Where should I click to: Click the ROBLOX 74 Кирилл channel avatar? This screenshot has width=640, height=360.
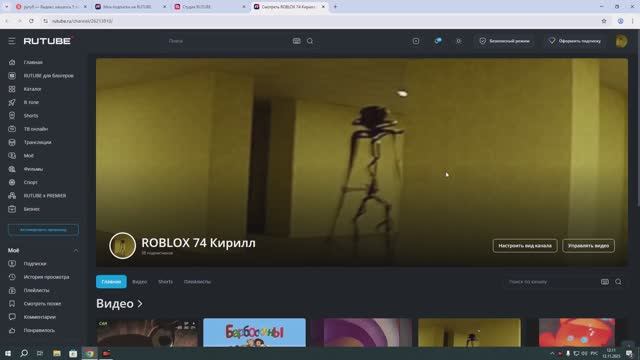click(x=122, y=246)
